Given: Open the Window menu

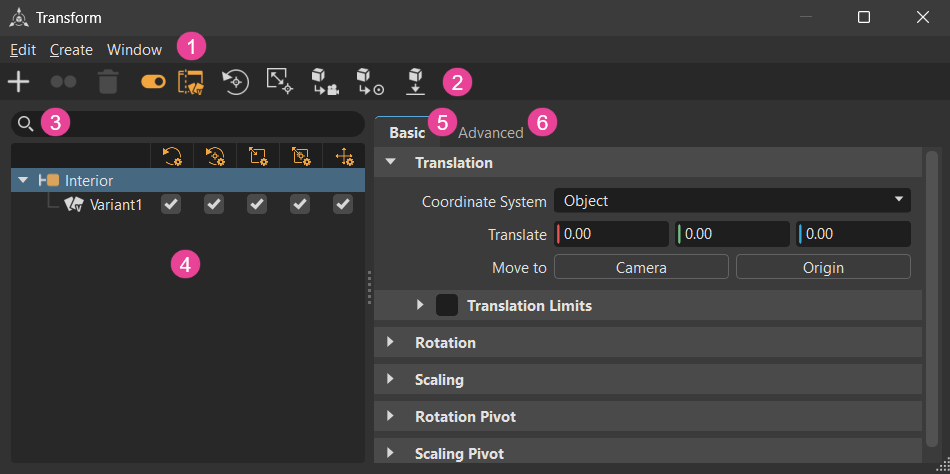Looking at the screenshot, I should [135, 50].
